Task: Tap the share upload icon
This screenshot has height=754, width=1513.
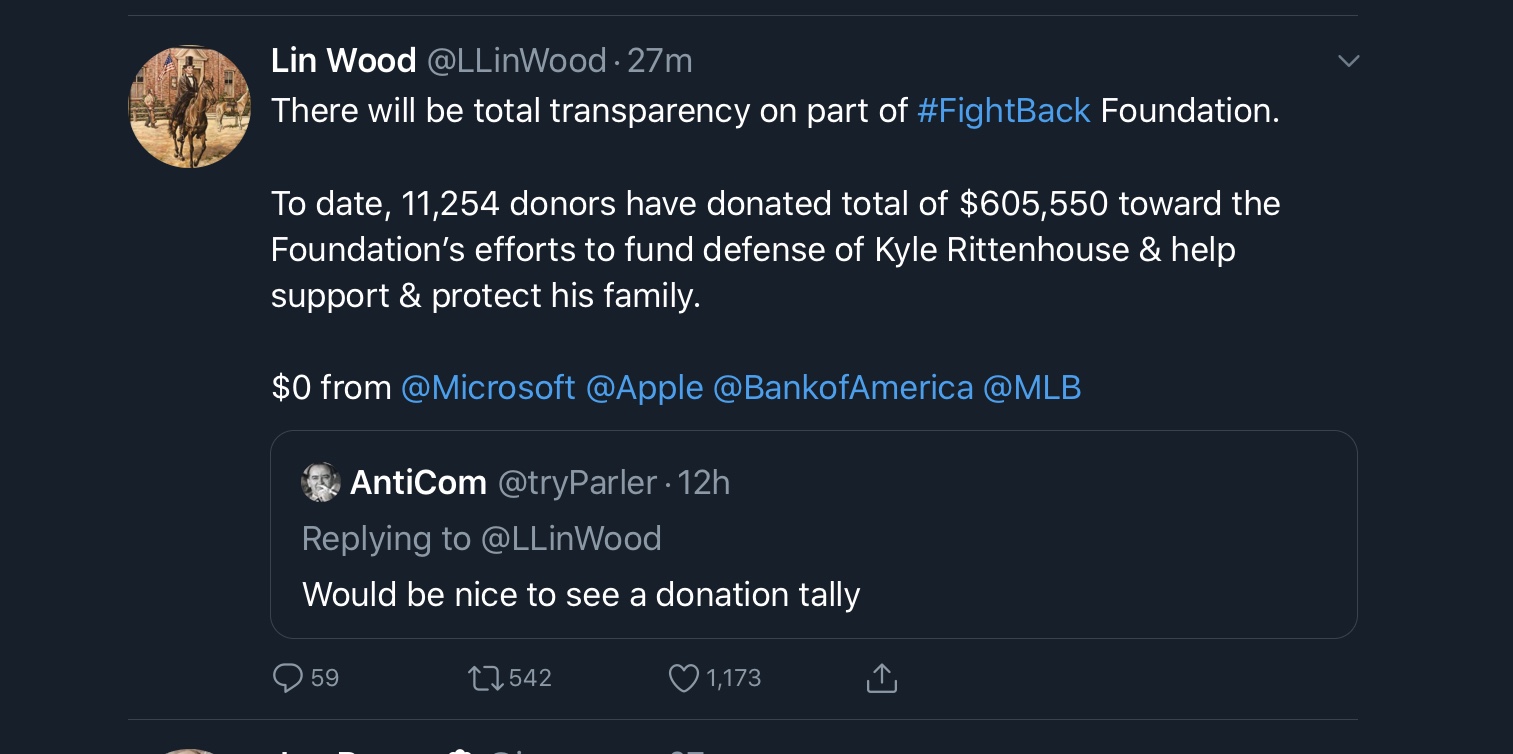Action: pyautogui.click(x=881, y=679)
